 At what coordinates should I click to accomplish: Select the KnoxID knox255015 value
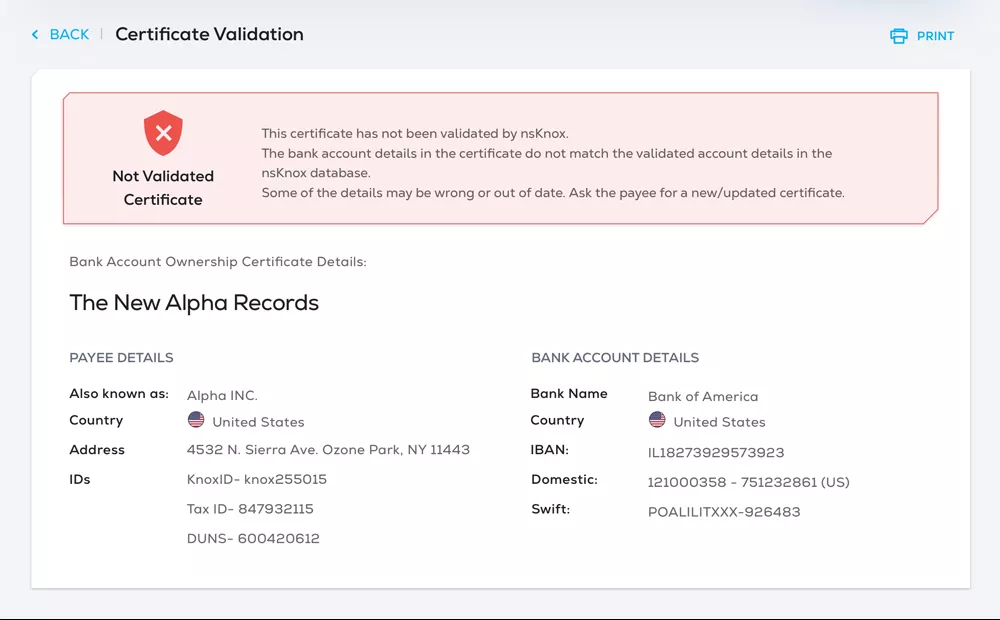(257, 480)
